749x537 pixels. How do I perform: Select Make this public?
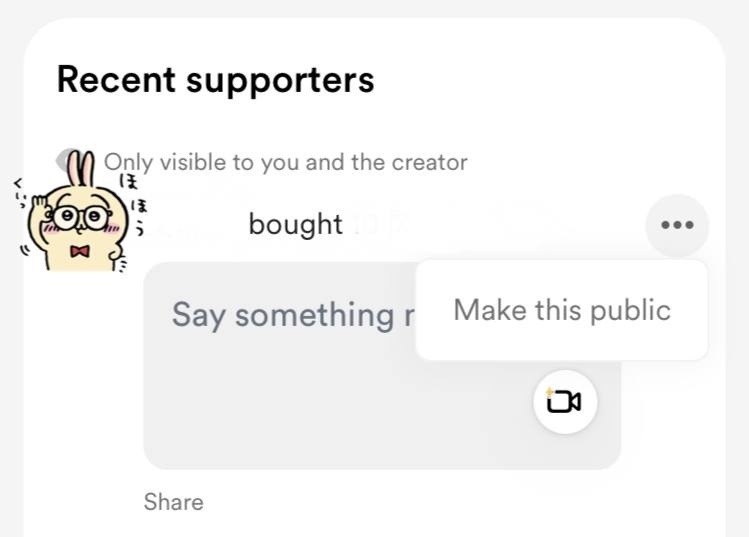click(x=562, y=311)
